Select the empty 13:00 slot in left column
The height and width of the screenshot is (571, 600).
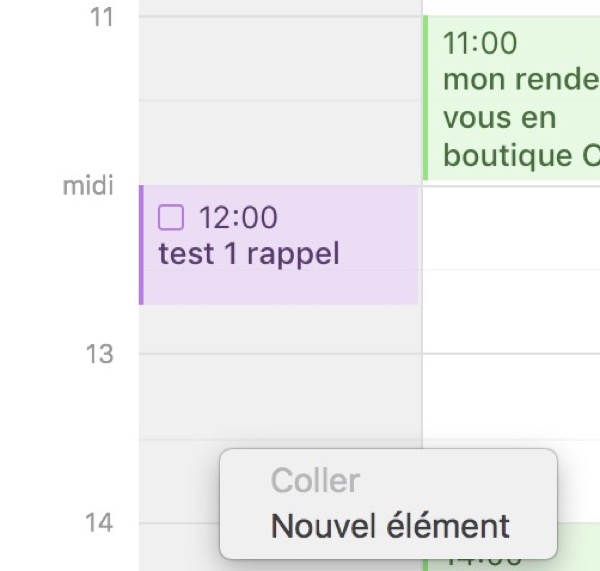pyautogui.click(x=278, y=395)
